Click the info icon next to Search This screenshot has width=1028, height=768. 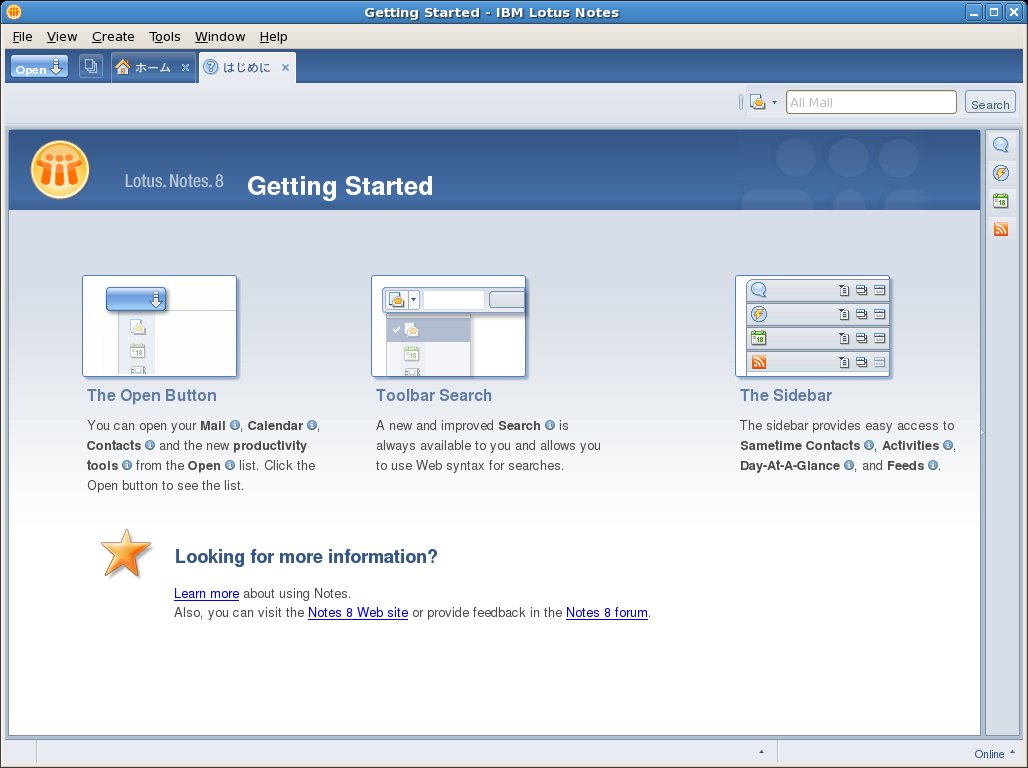(549, 425)
